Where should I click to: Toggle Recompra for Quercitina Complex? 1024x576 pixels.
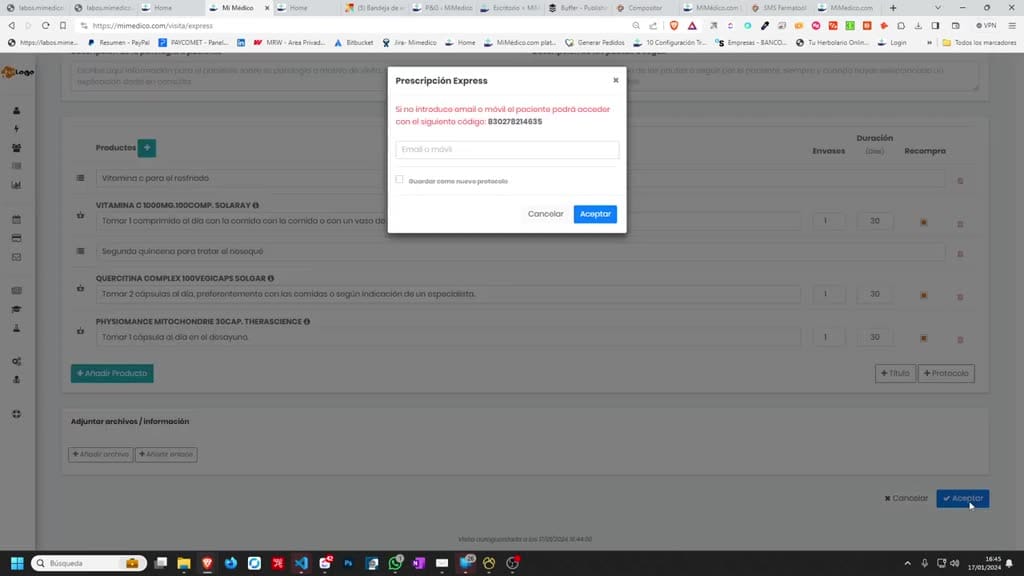coord(923,295)
